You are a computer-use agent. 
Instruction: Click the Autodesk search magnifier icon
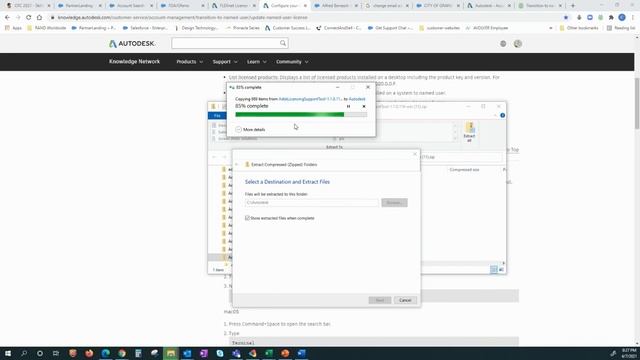(x=283, y=43)
